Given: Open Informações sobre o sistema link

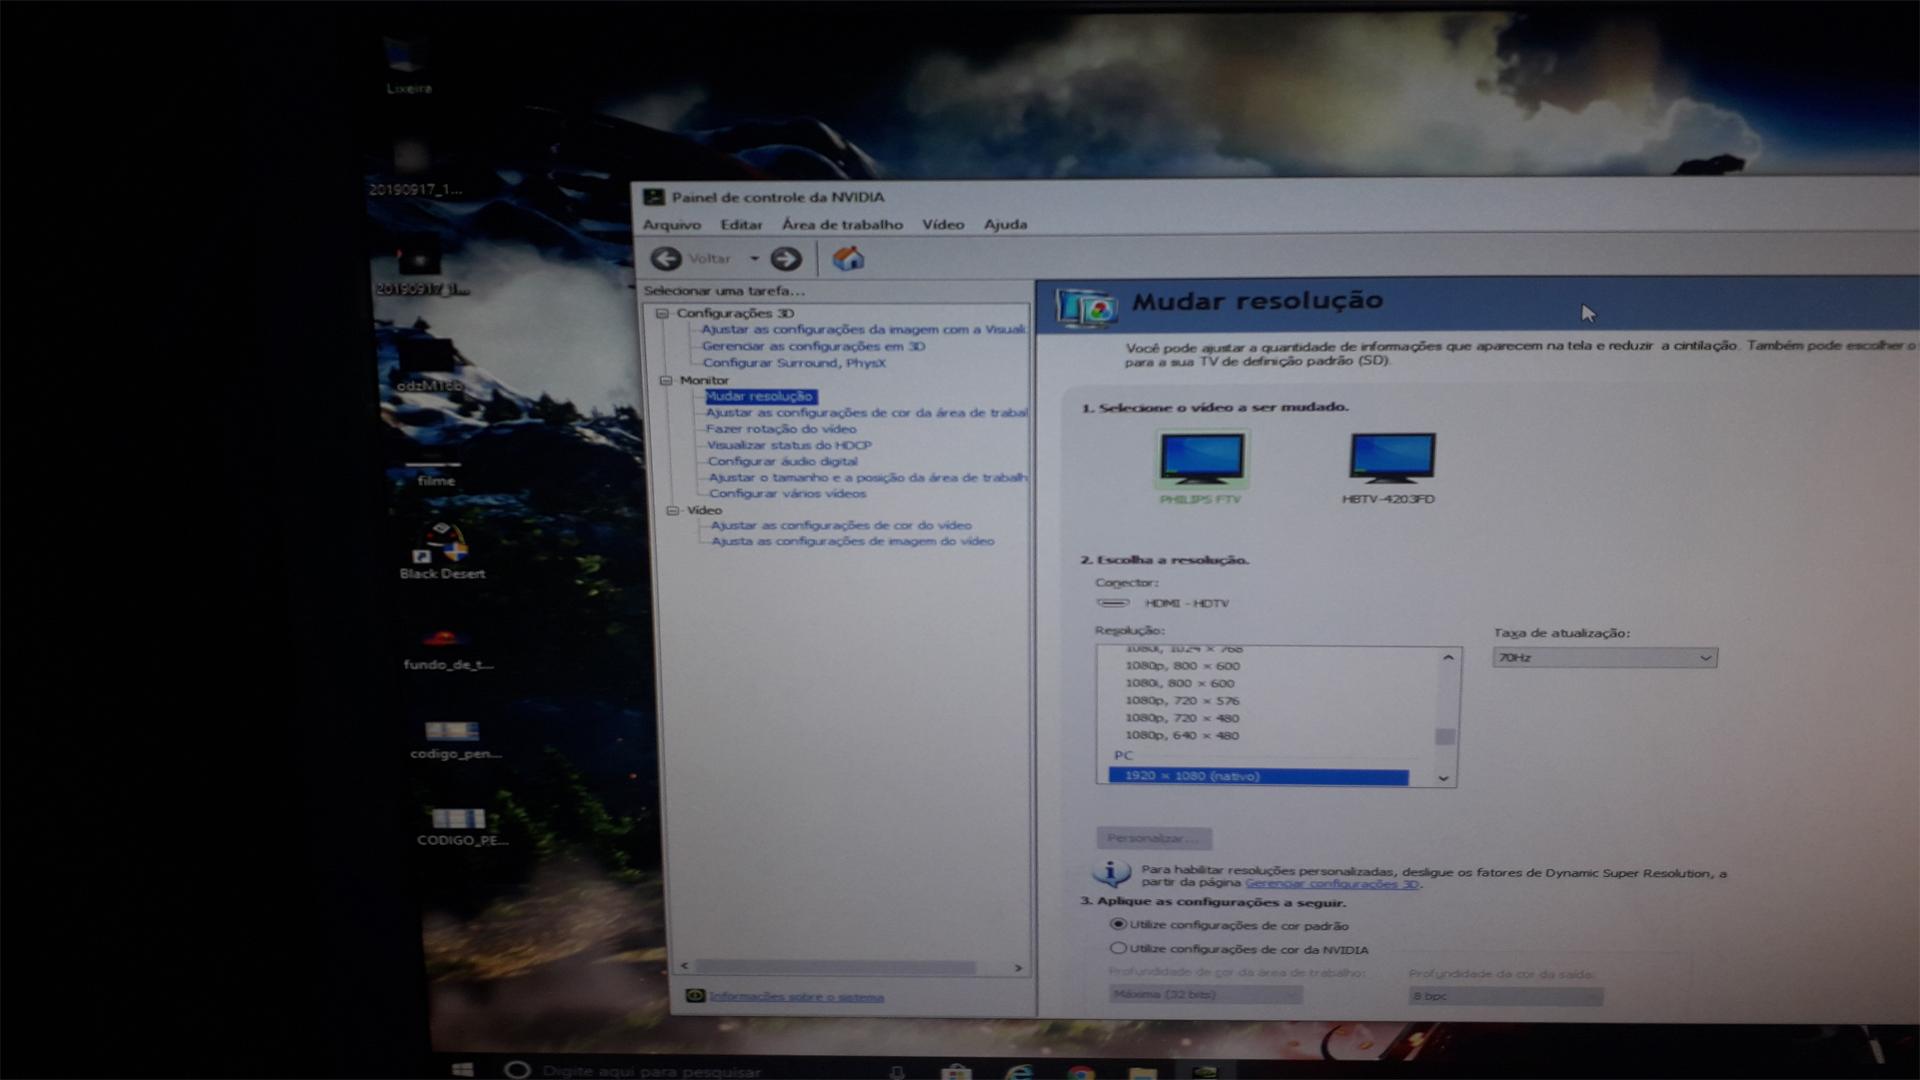Looking at the screenshot, I should tap(796, 997).
